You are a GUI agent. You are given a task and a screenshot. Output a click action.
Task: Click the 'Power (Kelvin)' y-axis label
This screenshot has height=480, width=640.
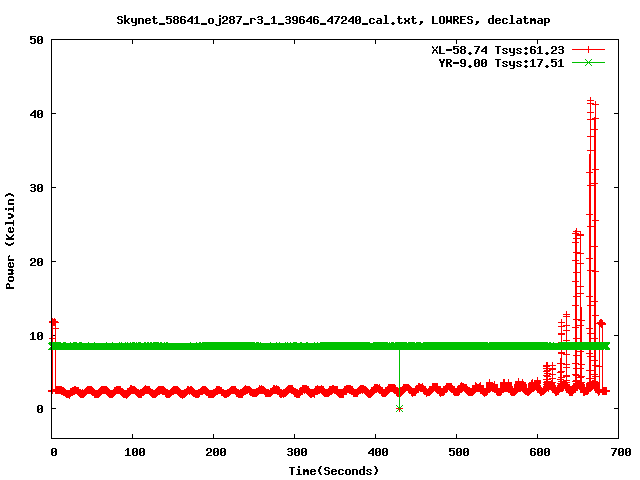click(10, 241)
